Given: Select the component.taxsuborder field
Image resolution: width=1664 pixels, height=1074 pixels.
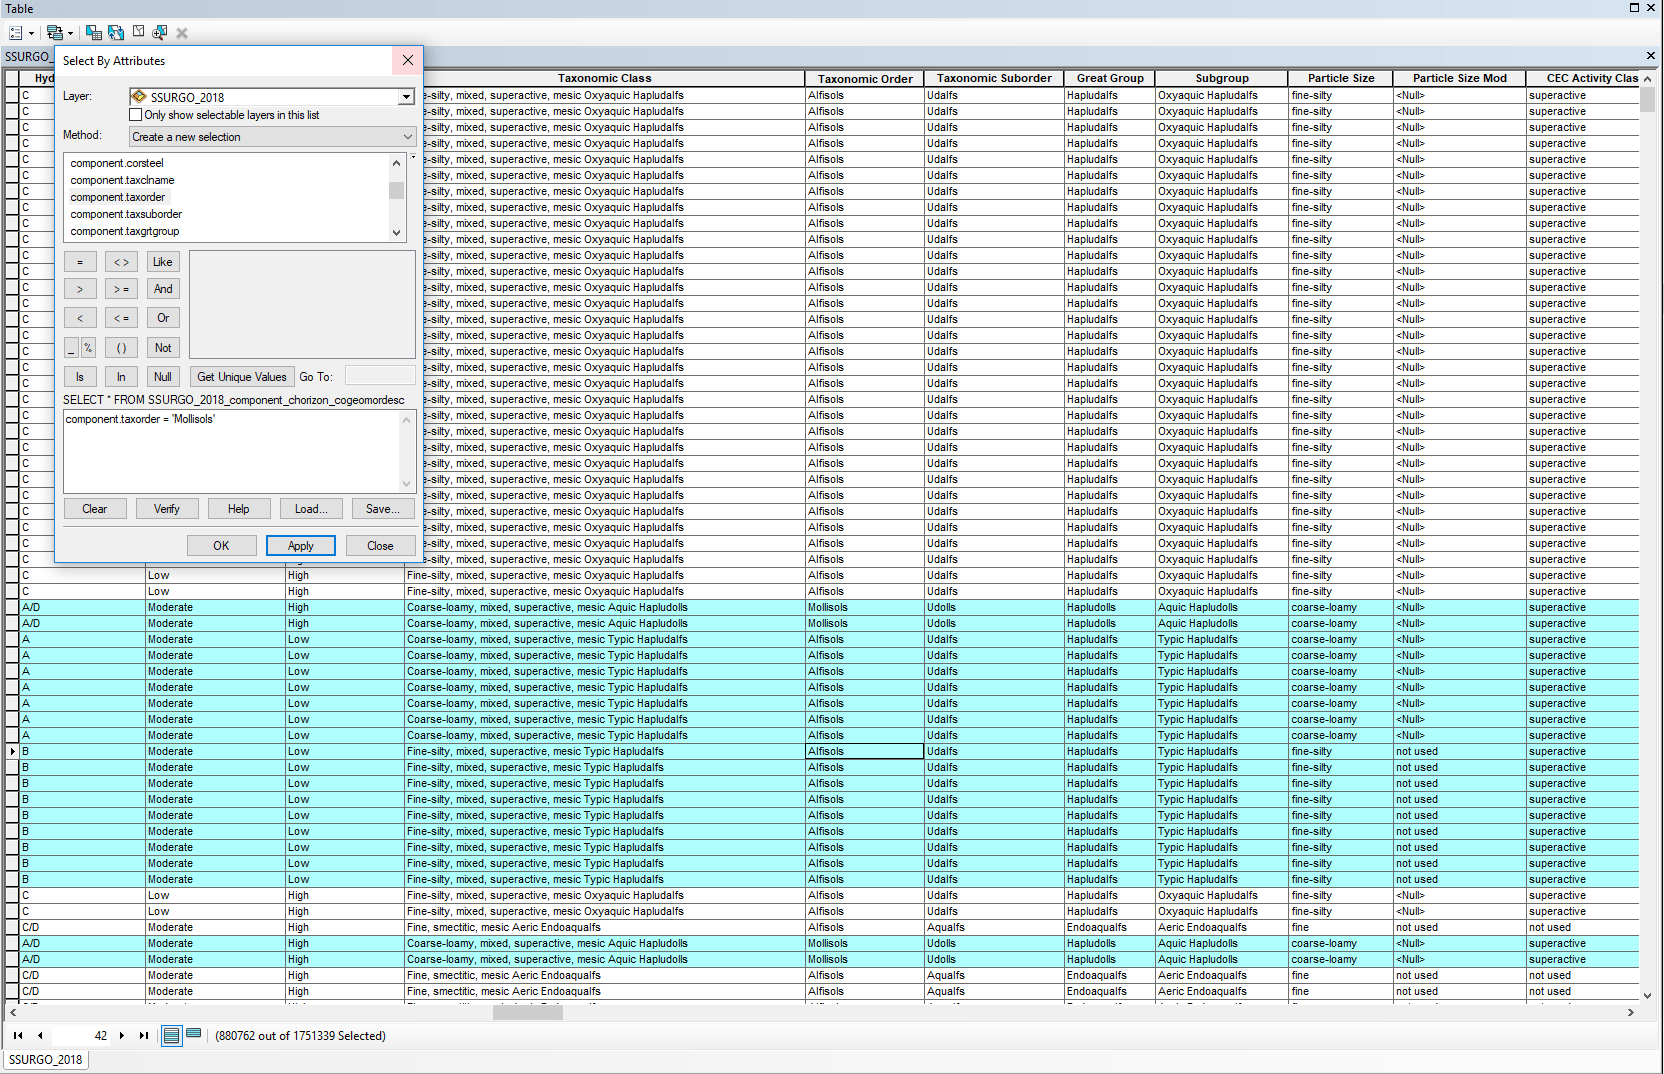Looking at the screenshot, I should 126,214.
